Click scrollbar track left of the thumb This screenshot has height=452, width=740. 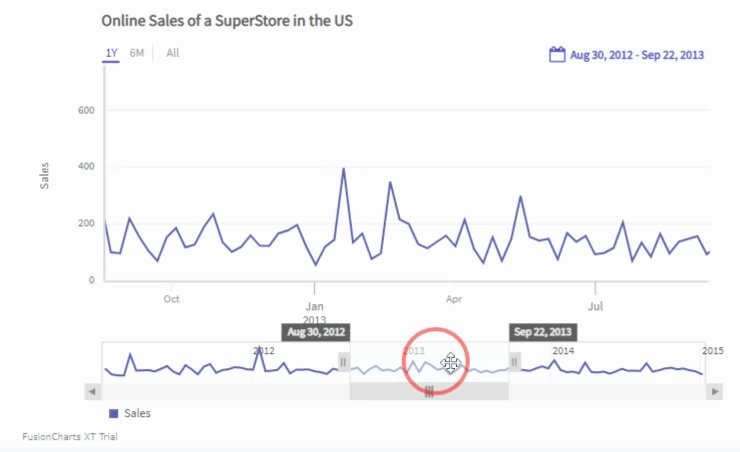(x=220, y=392)
